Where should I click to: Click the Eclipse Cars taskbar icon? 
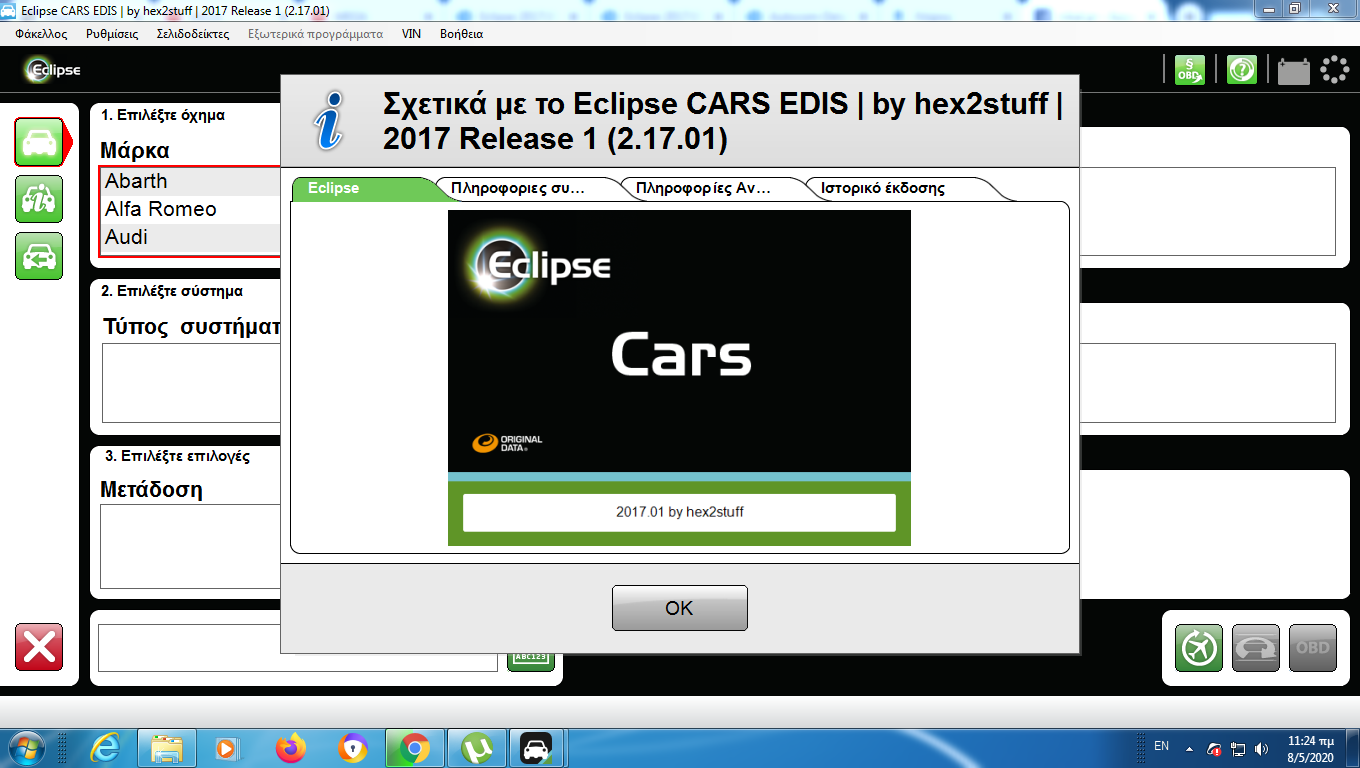pyautogui.click(x=538, y=747)
